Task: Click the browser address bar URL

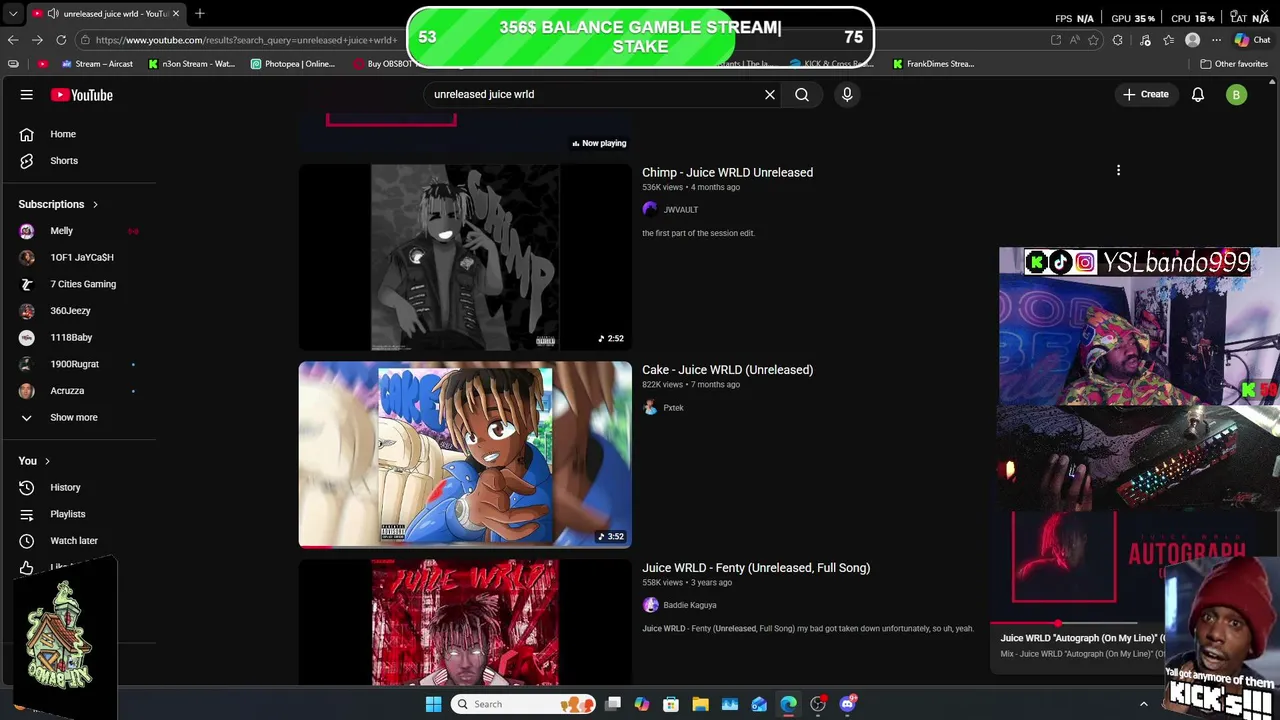Action: (245, 40)
